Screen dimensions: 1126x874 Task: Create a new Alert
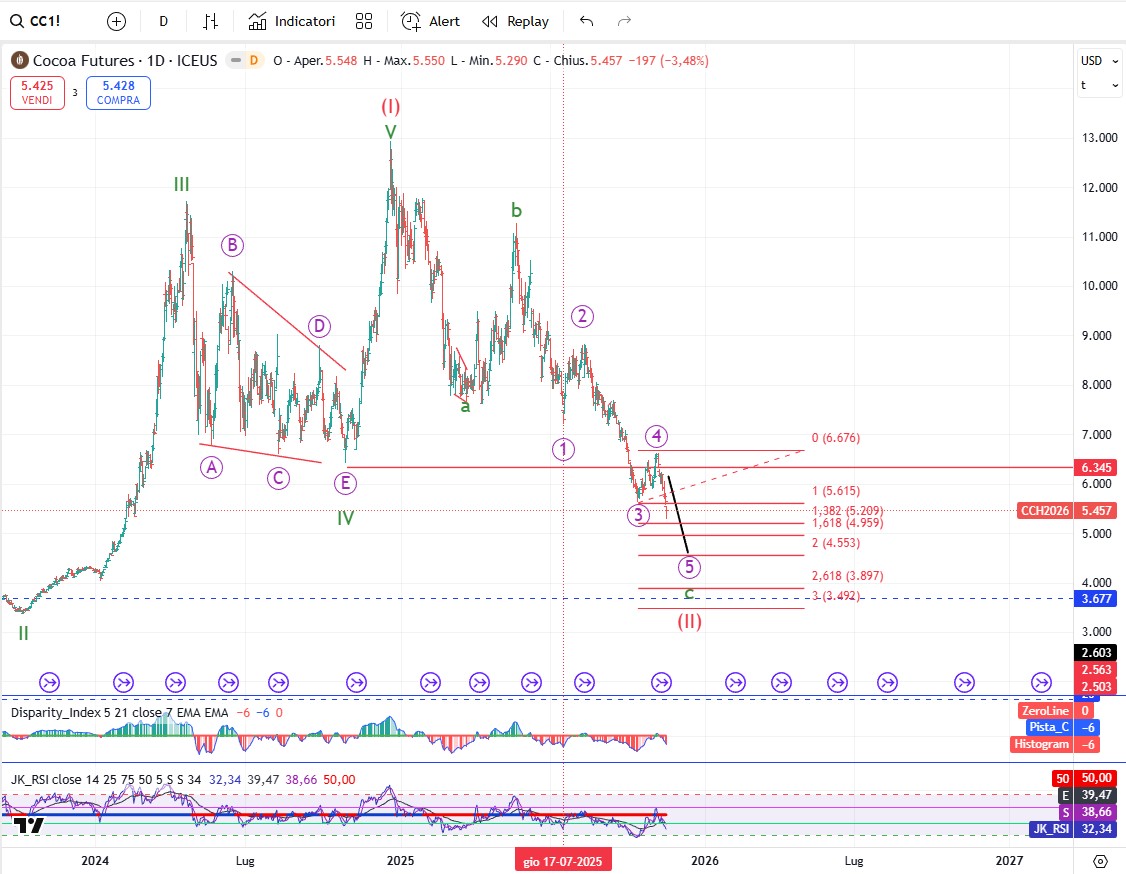[431, 21]
